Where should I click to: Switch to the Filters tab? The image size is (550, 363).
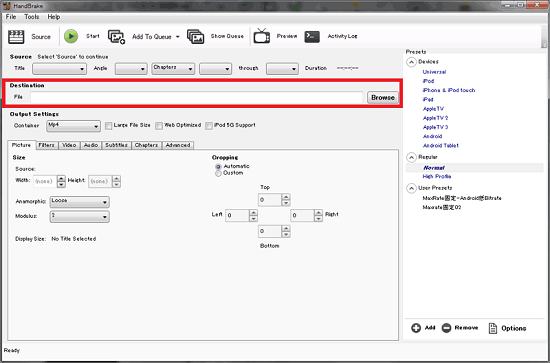click(x=47, y=145)
